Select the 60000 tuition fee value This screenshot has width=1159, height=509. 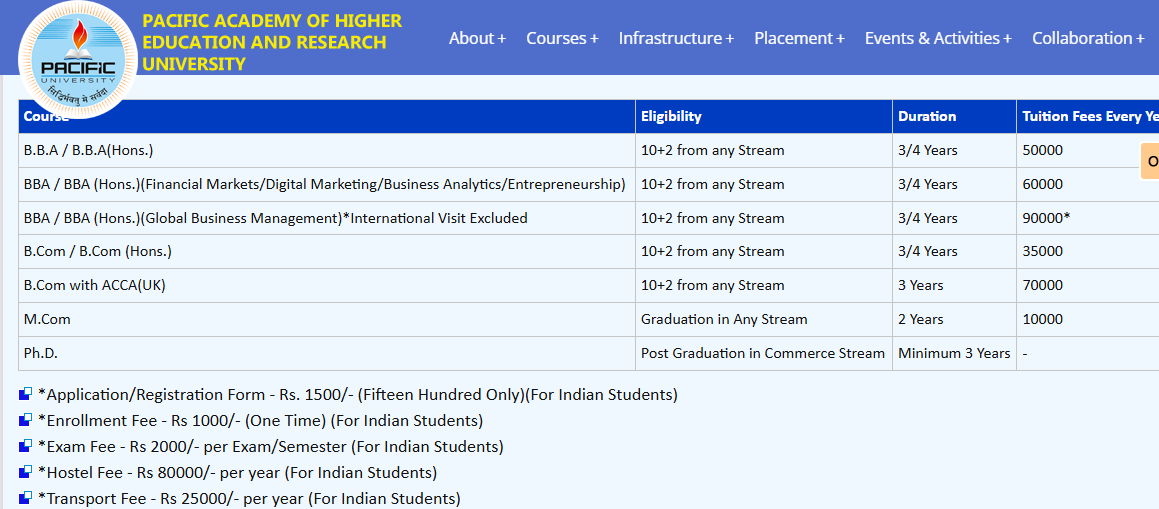tap(1042, 184)
